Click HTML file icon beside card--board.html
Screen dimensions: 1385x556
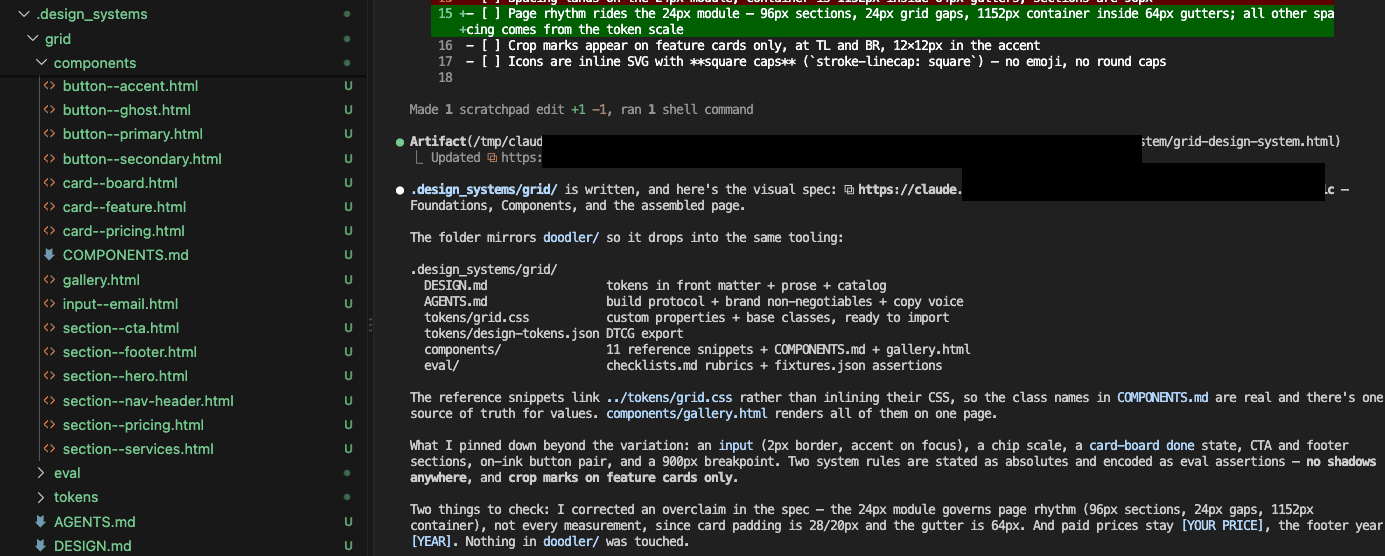(x=49, y=183)
